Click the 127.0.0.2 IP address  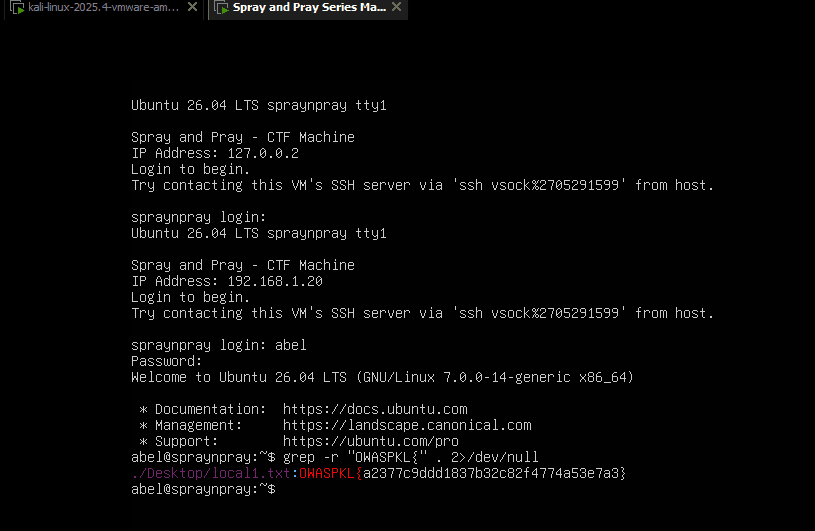263,154
